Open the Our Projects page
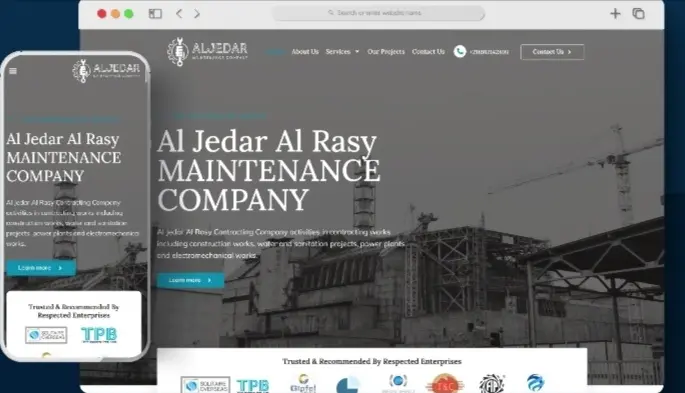 pos(386,52)
